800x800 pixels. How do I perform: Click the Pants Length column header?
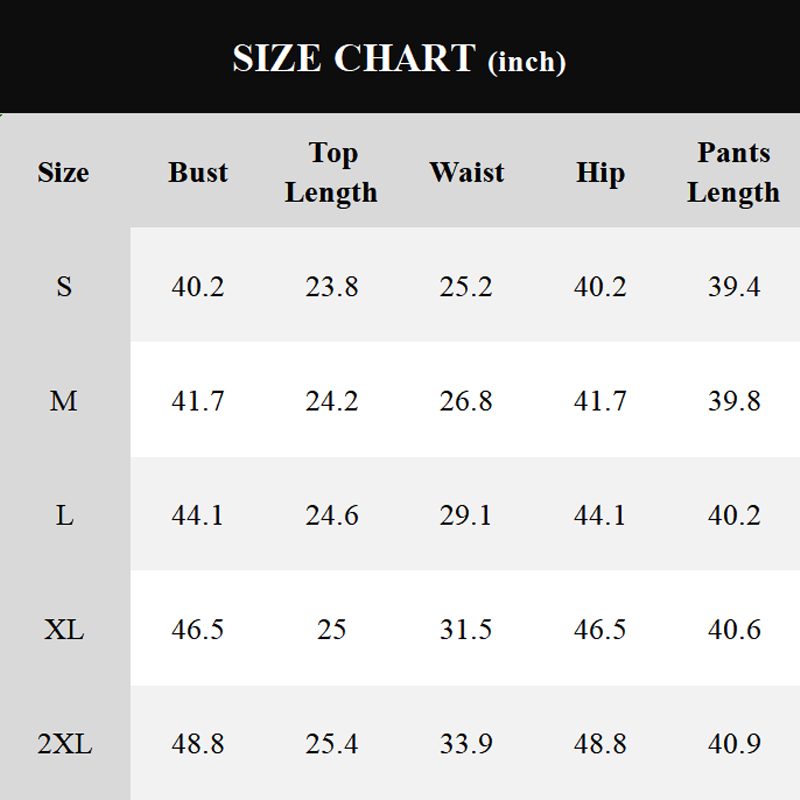coord(733,172)
